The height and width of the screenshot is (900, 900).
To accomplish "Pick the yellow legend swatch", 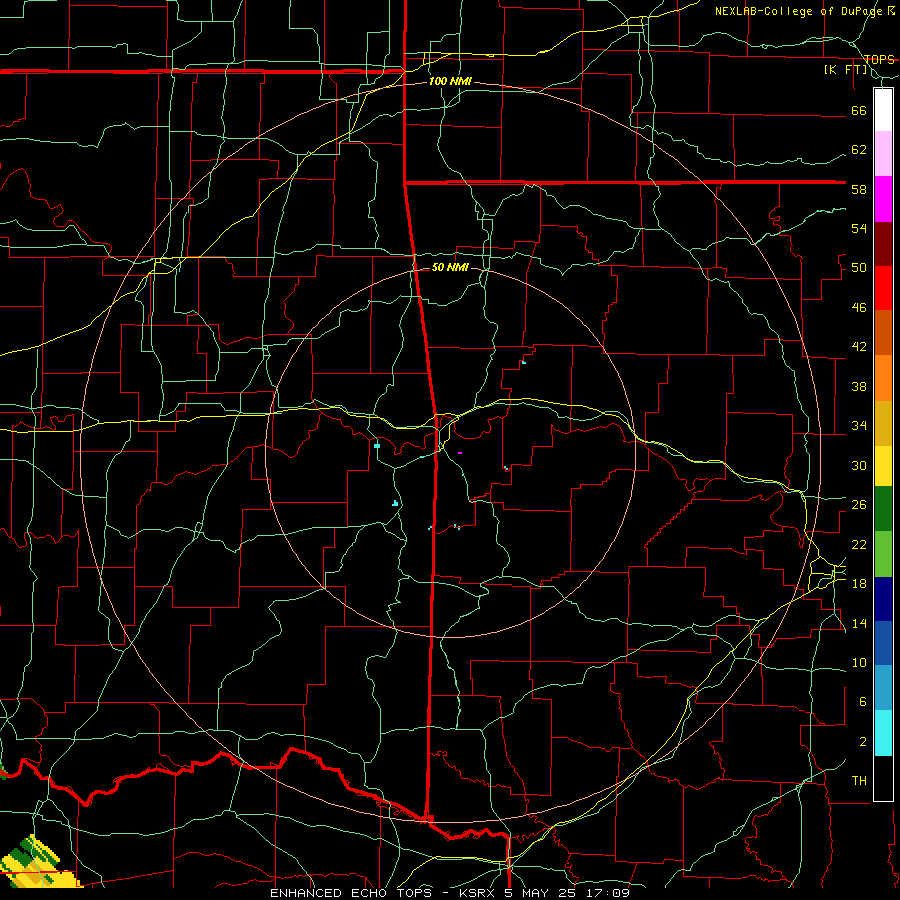I will pos(883,465).
